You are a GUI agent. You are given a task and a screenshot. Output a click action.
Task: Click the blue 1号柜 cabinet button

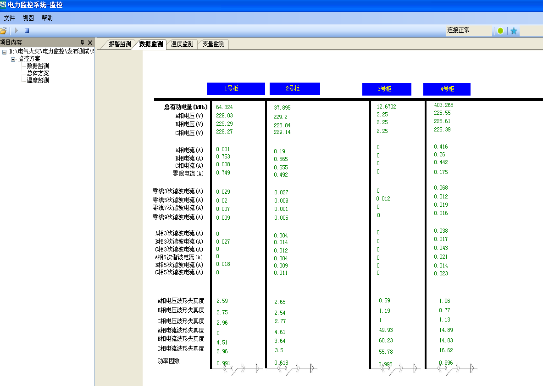236,89
